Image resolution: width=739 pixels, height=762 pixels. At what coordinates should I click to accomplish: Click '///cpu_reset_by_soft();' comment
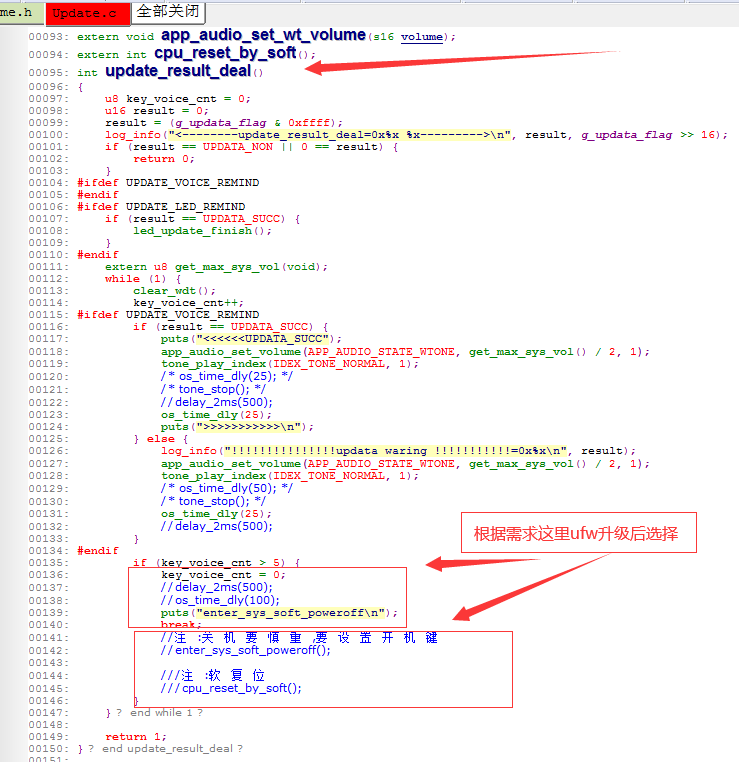(x=231, y=688)
